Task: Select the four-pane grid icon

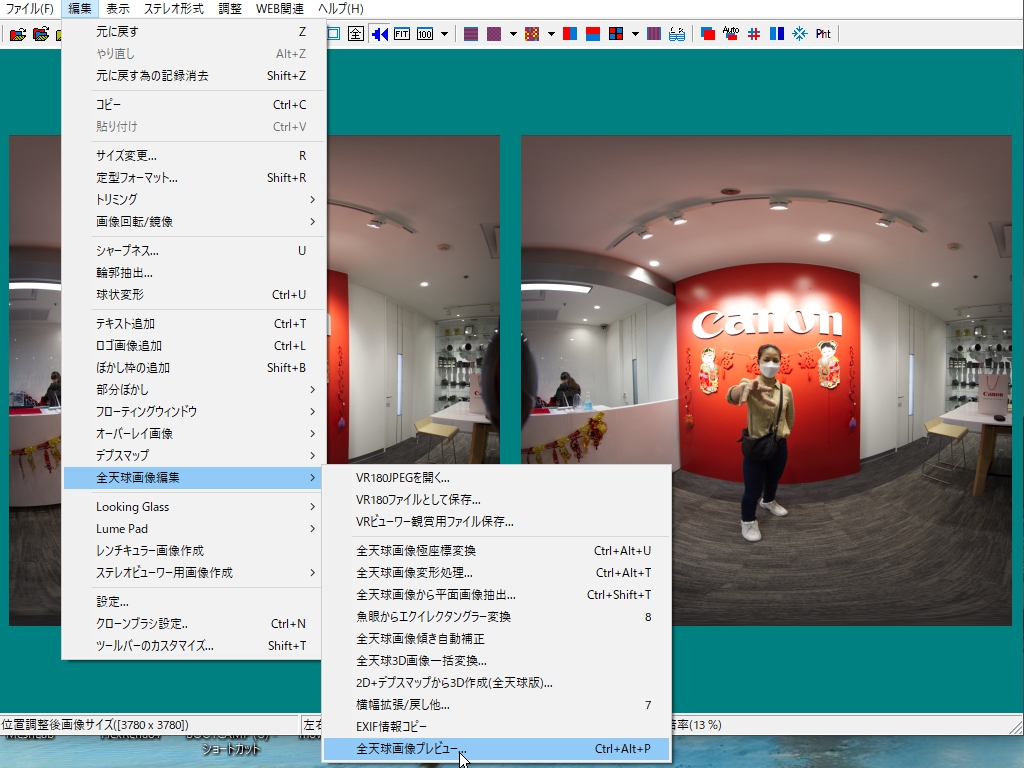Action: 616,34
